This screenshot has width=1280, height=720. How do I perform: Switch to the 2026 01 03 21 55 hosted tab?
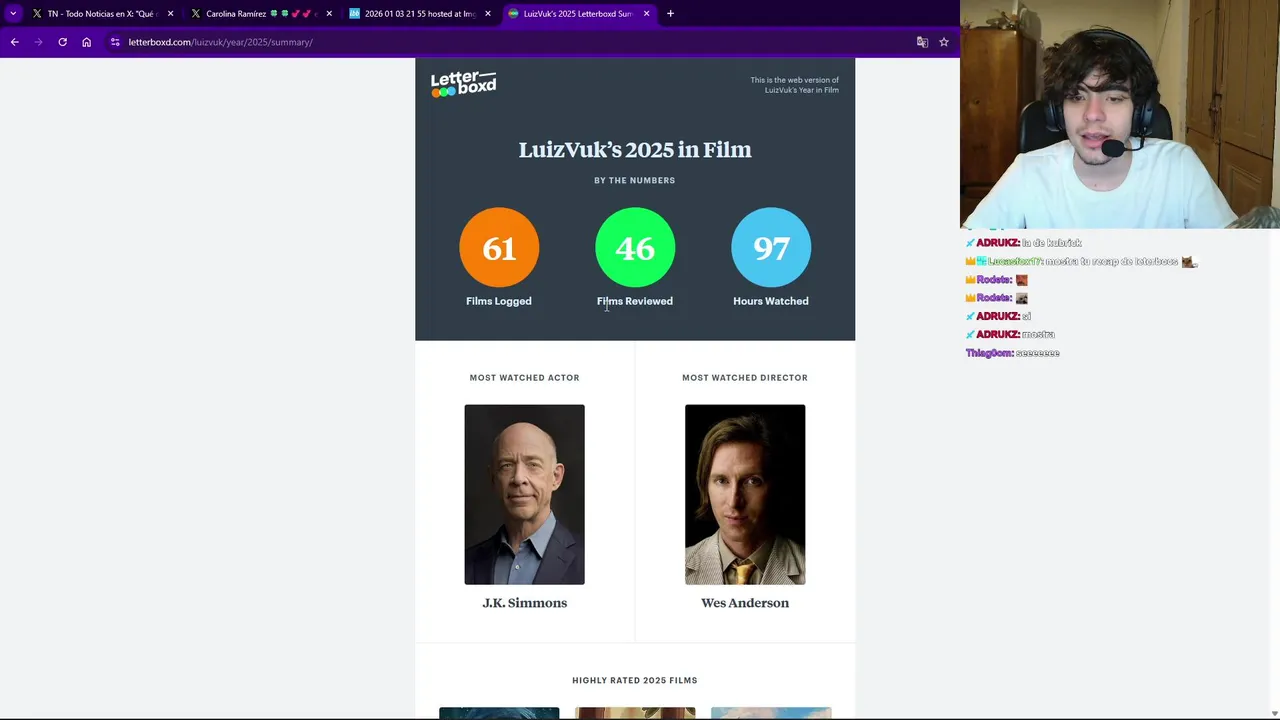tap(420, 14)
